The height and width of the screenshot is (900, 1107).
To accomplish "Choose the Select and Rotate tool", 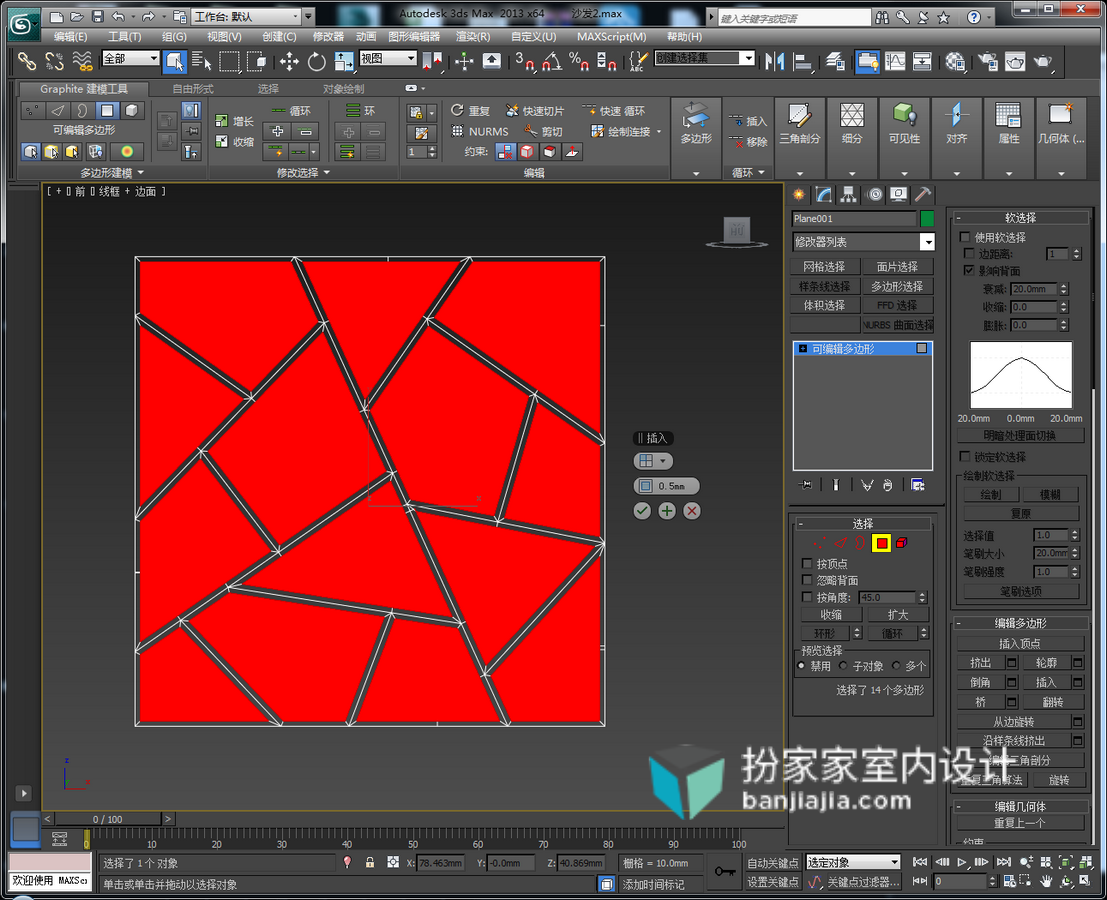I will click(x=316, y=61).
